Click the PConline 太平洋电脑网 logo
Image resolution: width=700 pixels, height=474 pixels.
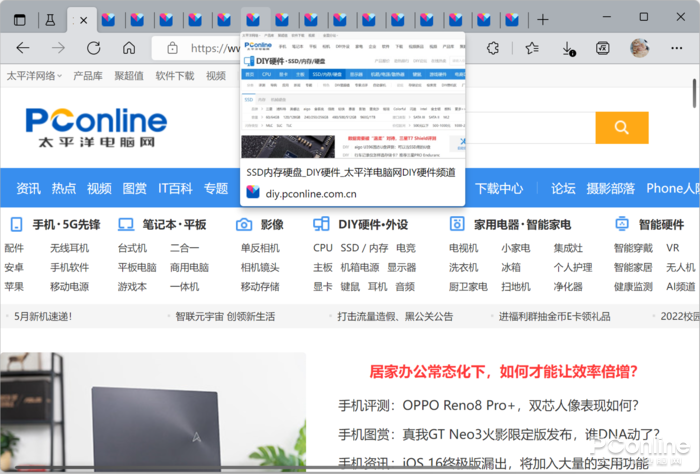tap(96, 128)
